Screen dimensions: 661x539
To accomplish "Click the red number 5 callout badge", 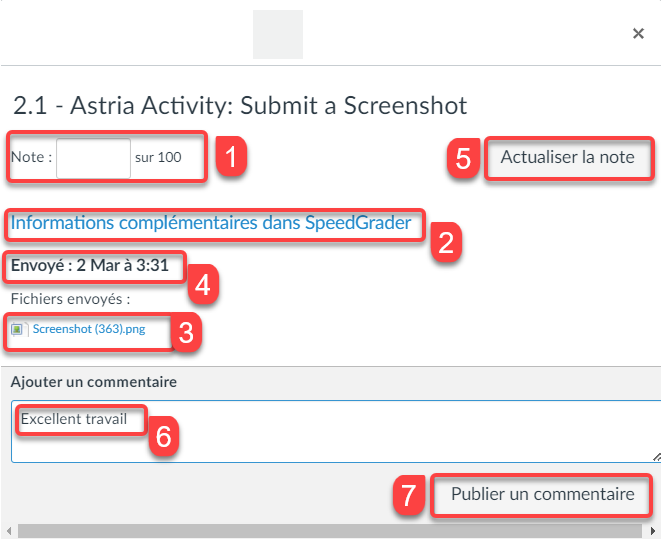I will coord(463,158).
